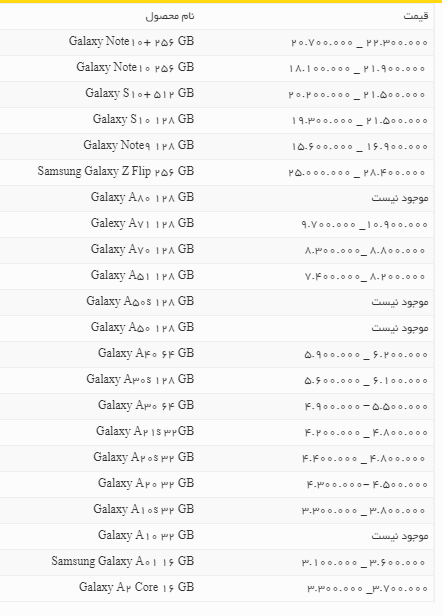Select the Galexy A71 128 GB row name
This screenshot has height=616, width=442.
(142, 223)
